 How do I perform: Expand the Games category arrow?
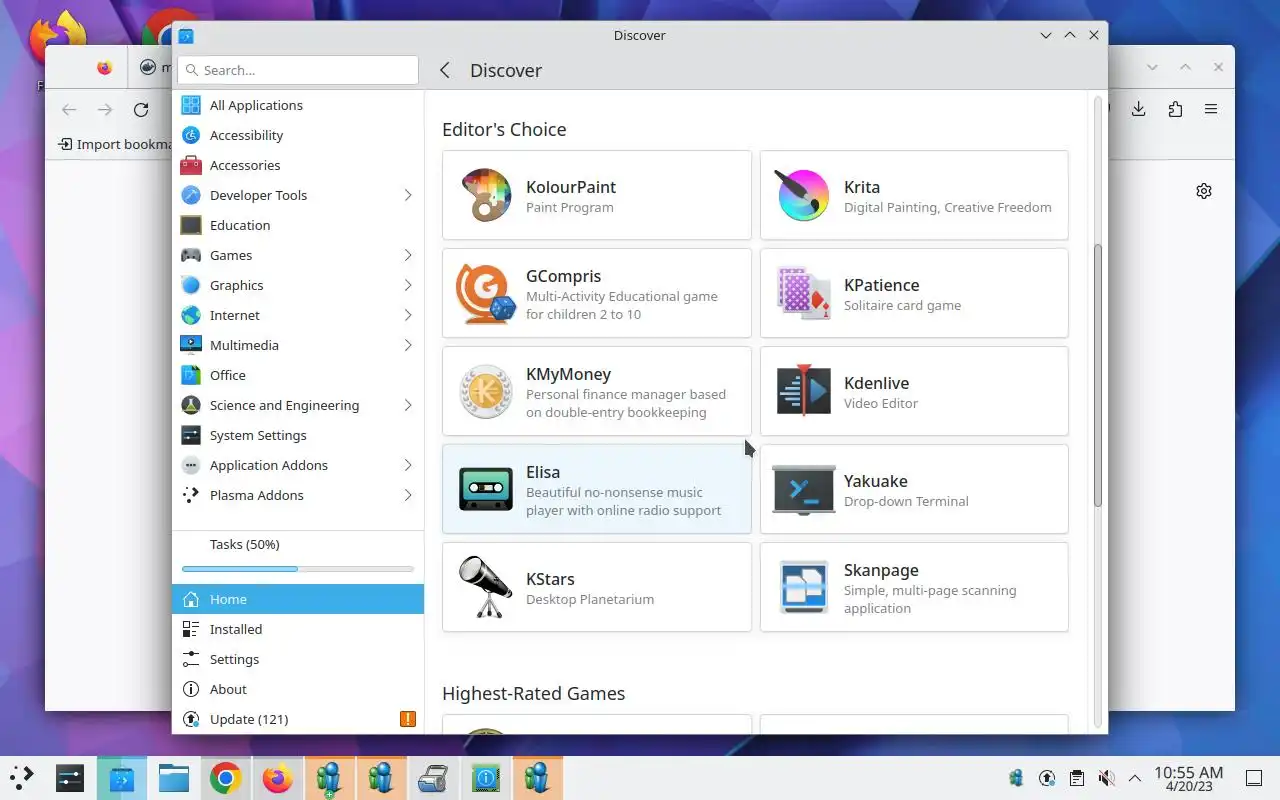click(407, 255)
